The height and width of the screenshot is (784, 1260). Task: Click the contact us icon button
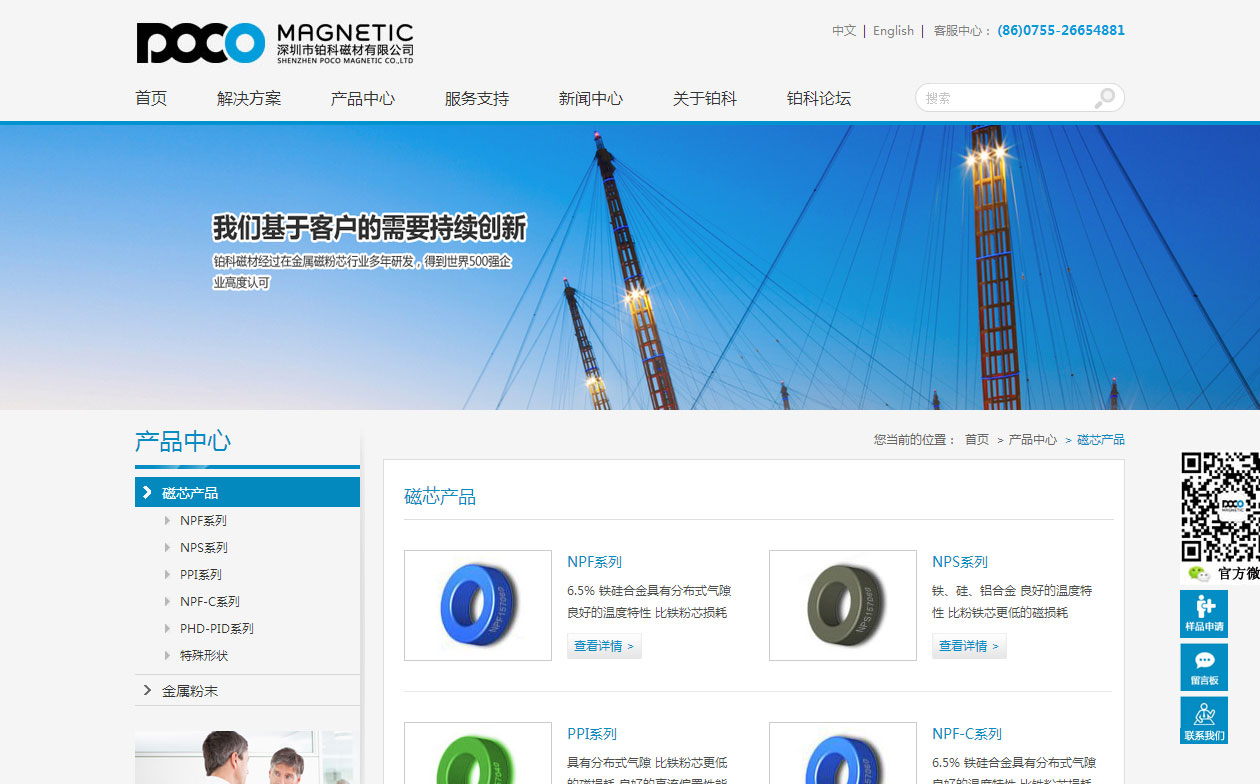pos(1204,721)
